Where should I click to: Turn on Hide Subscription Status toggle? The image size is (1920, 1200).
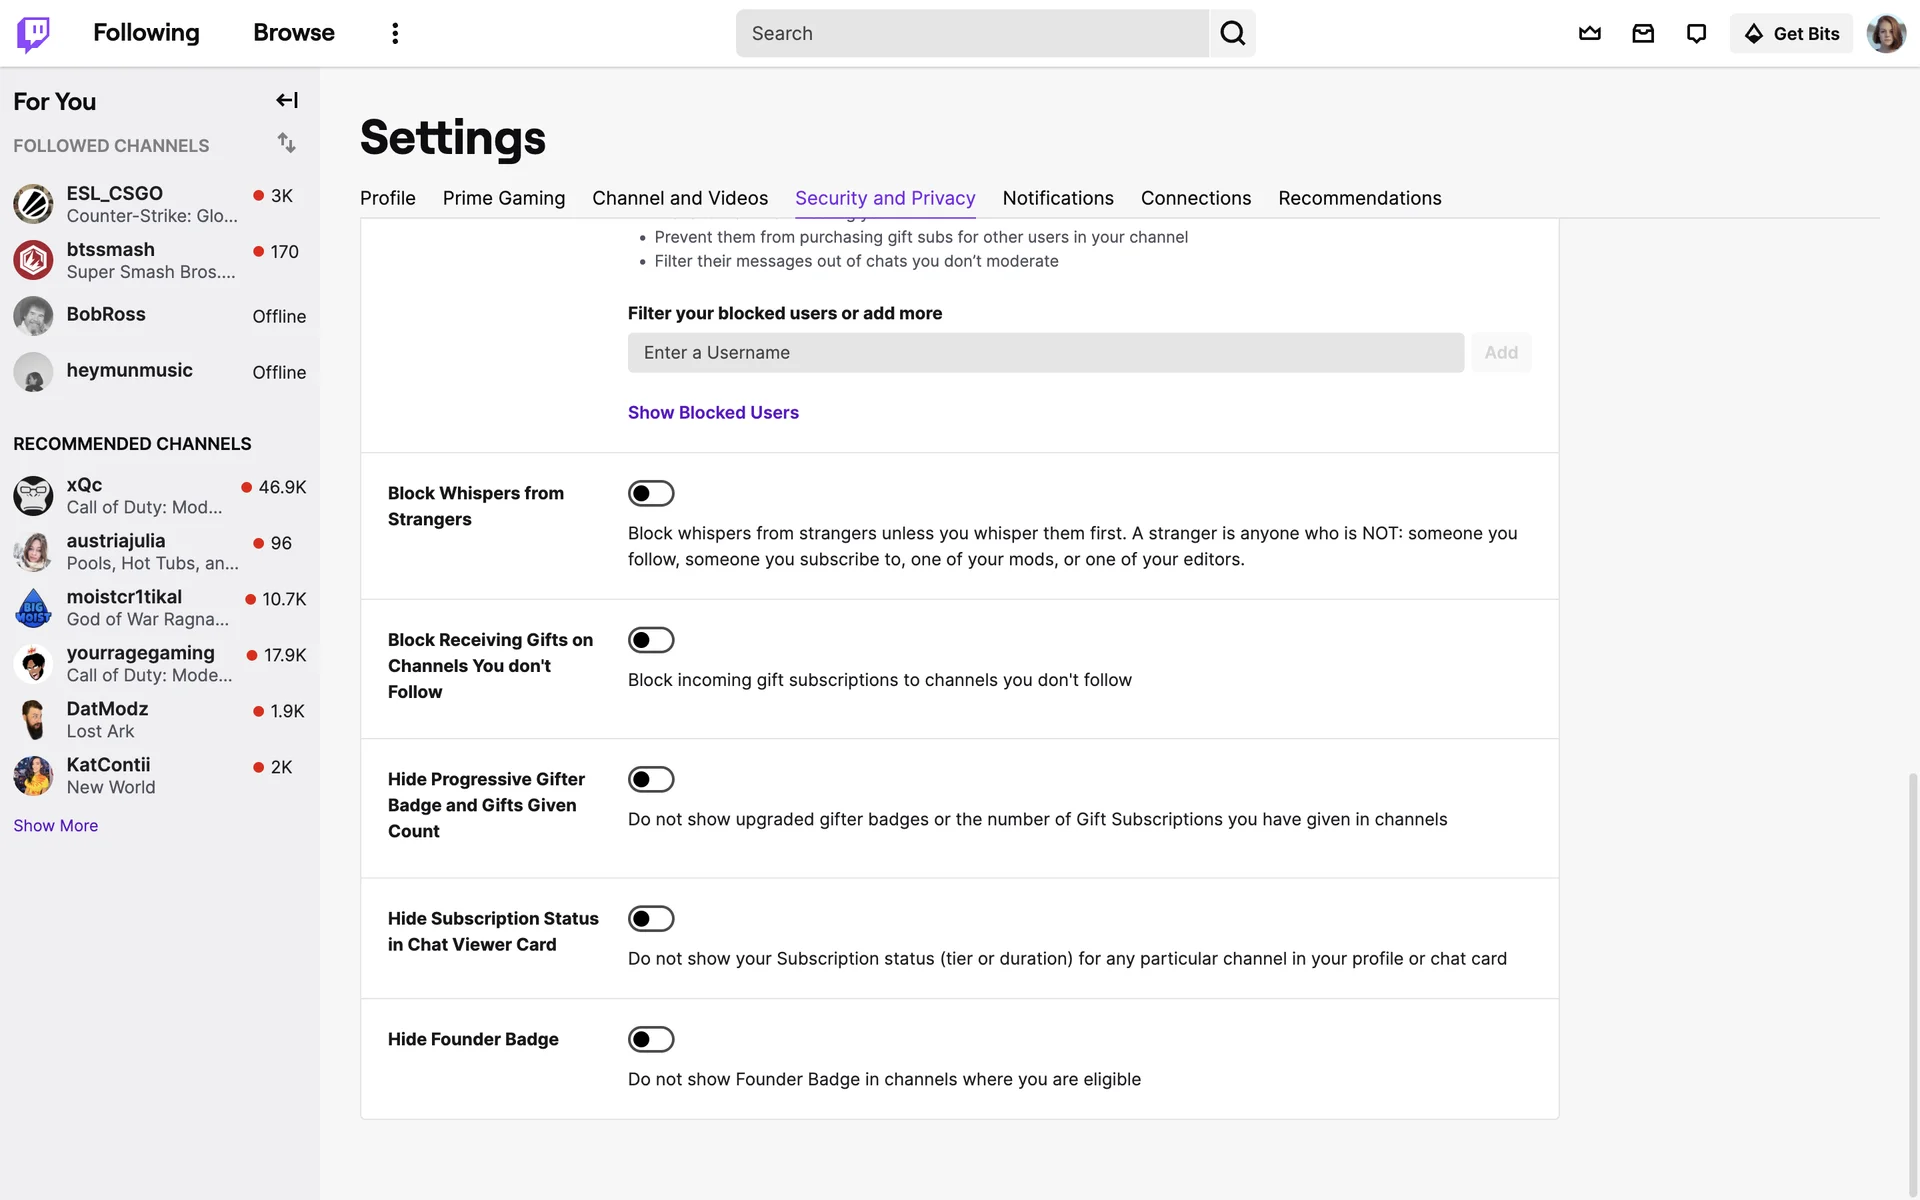coord(651,918)
